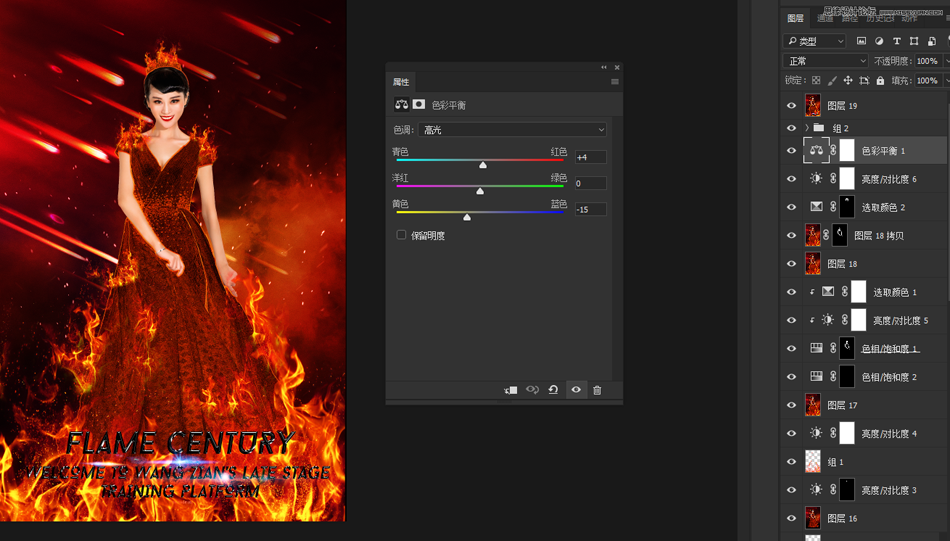950x541 pixels.
Task: Expand 组 2 group chevron
Action: tap(807, 128)
